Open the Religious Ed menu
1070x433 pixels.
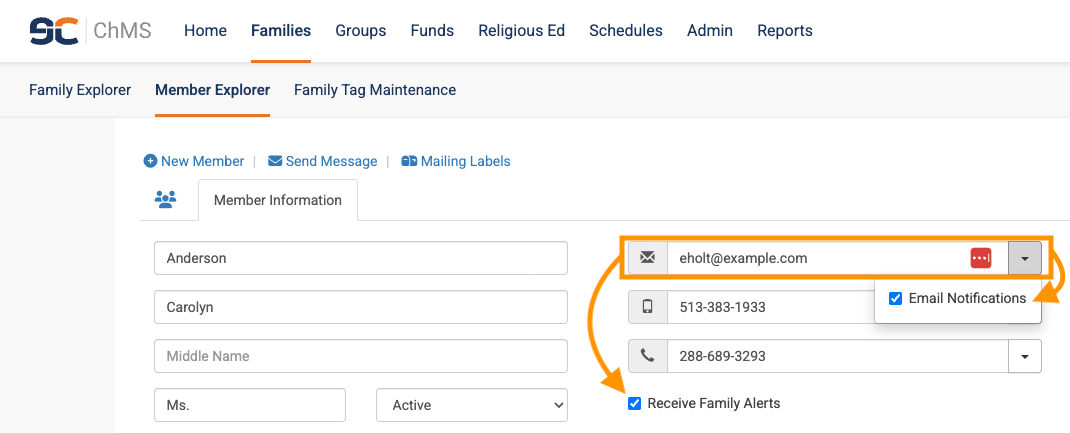coord(521,31)
